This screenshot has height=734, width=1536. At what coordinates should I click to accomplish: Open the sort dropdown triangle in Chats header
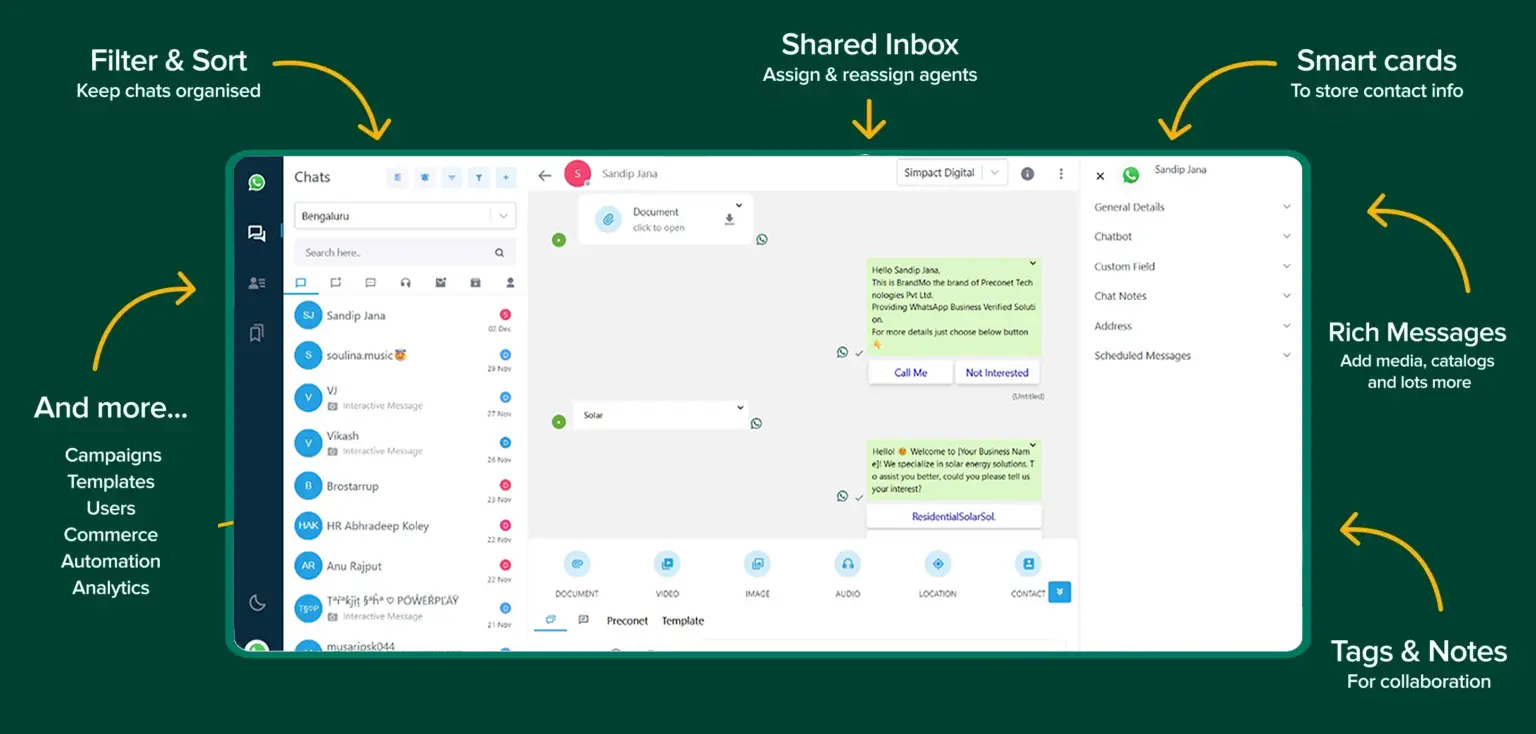pyautogui.click(x=452, y=177)
